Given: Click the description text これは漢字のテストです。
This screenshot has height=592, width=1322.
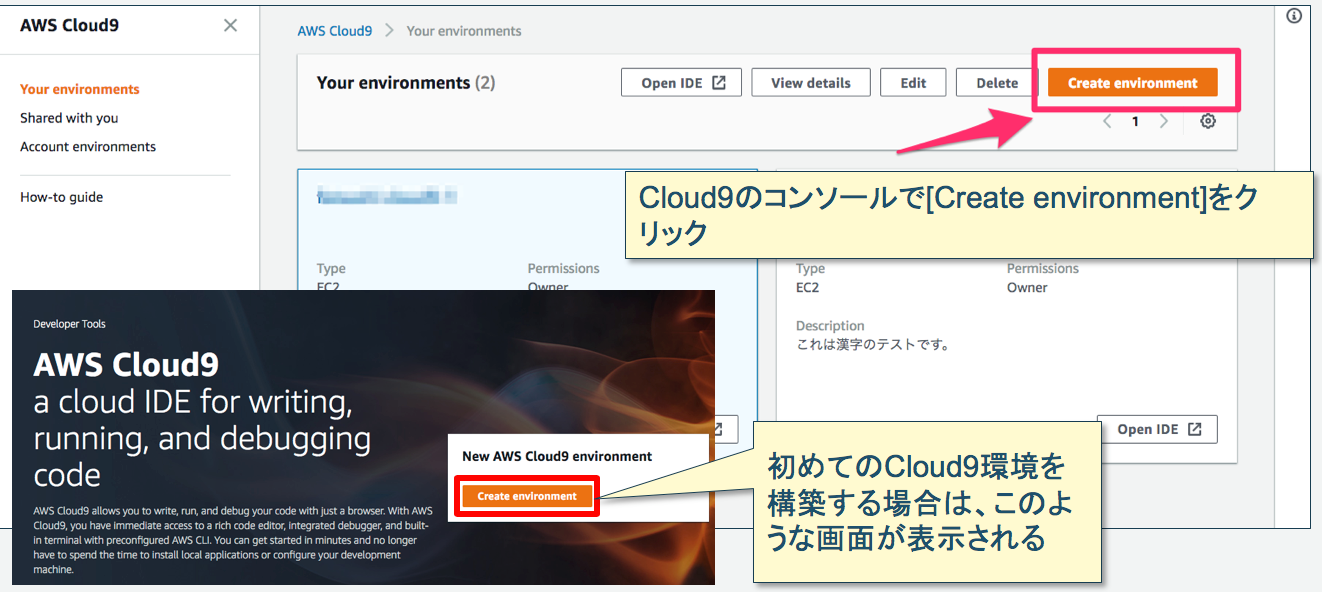Looking at the screenshot, I should click(x=873, y=345).
